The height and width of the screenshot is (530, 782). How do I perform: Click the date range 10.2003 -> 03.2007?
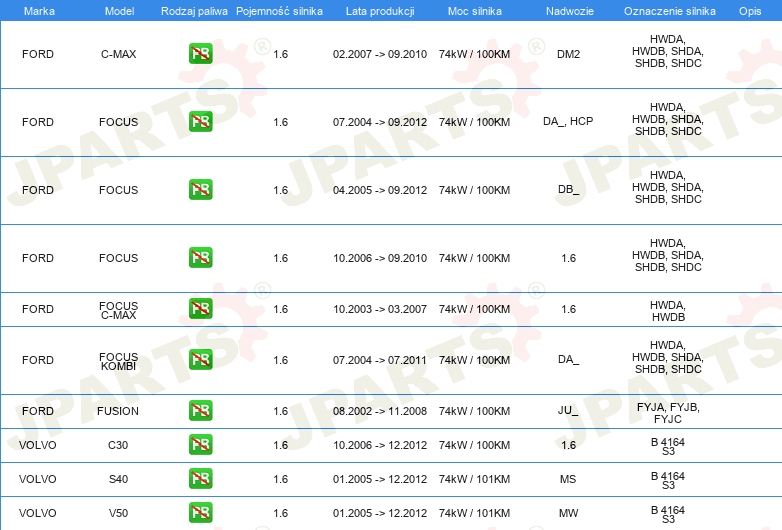(380, 309)
